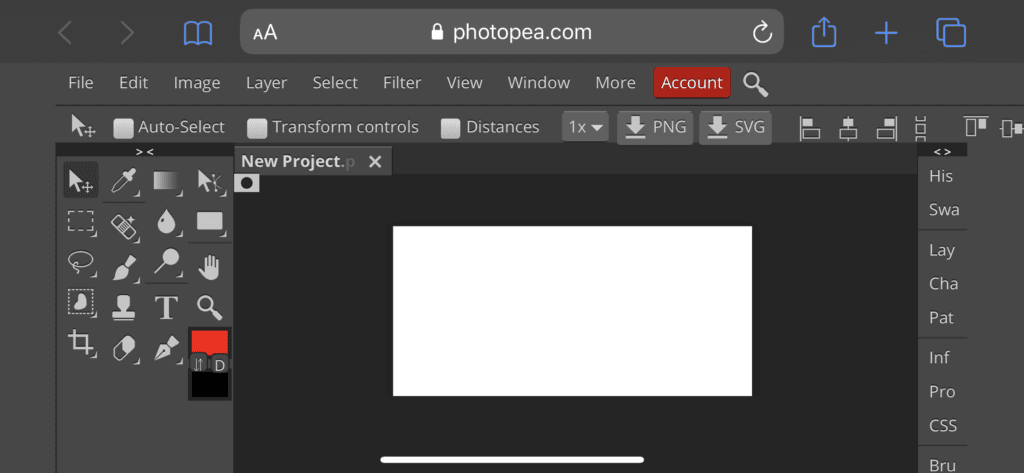
Task: Open the 1x scale dropdown
Action: pos(586,127)
